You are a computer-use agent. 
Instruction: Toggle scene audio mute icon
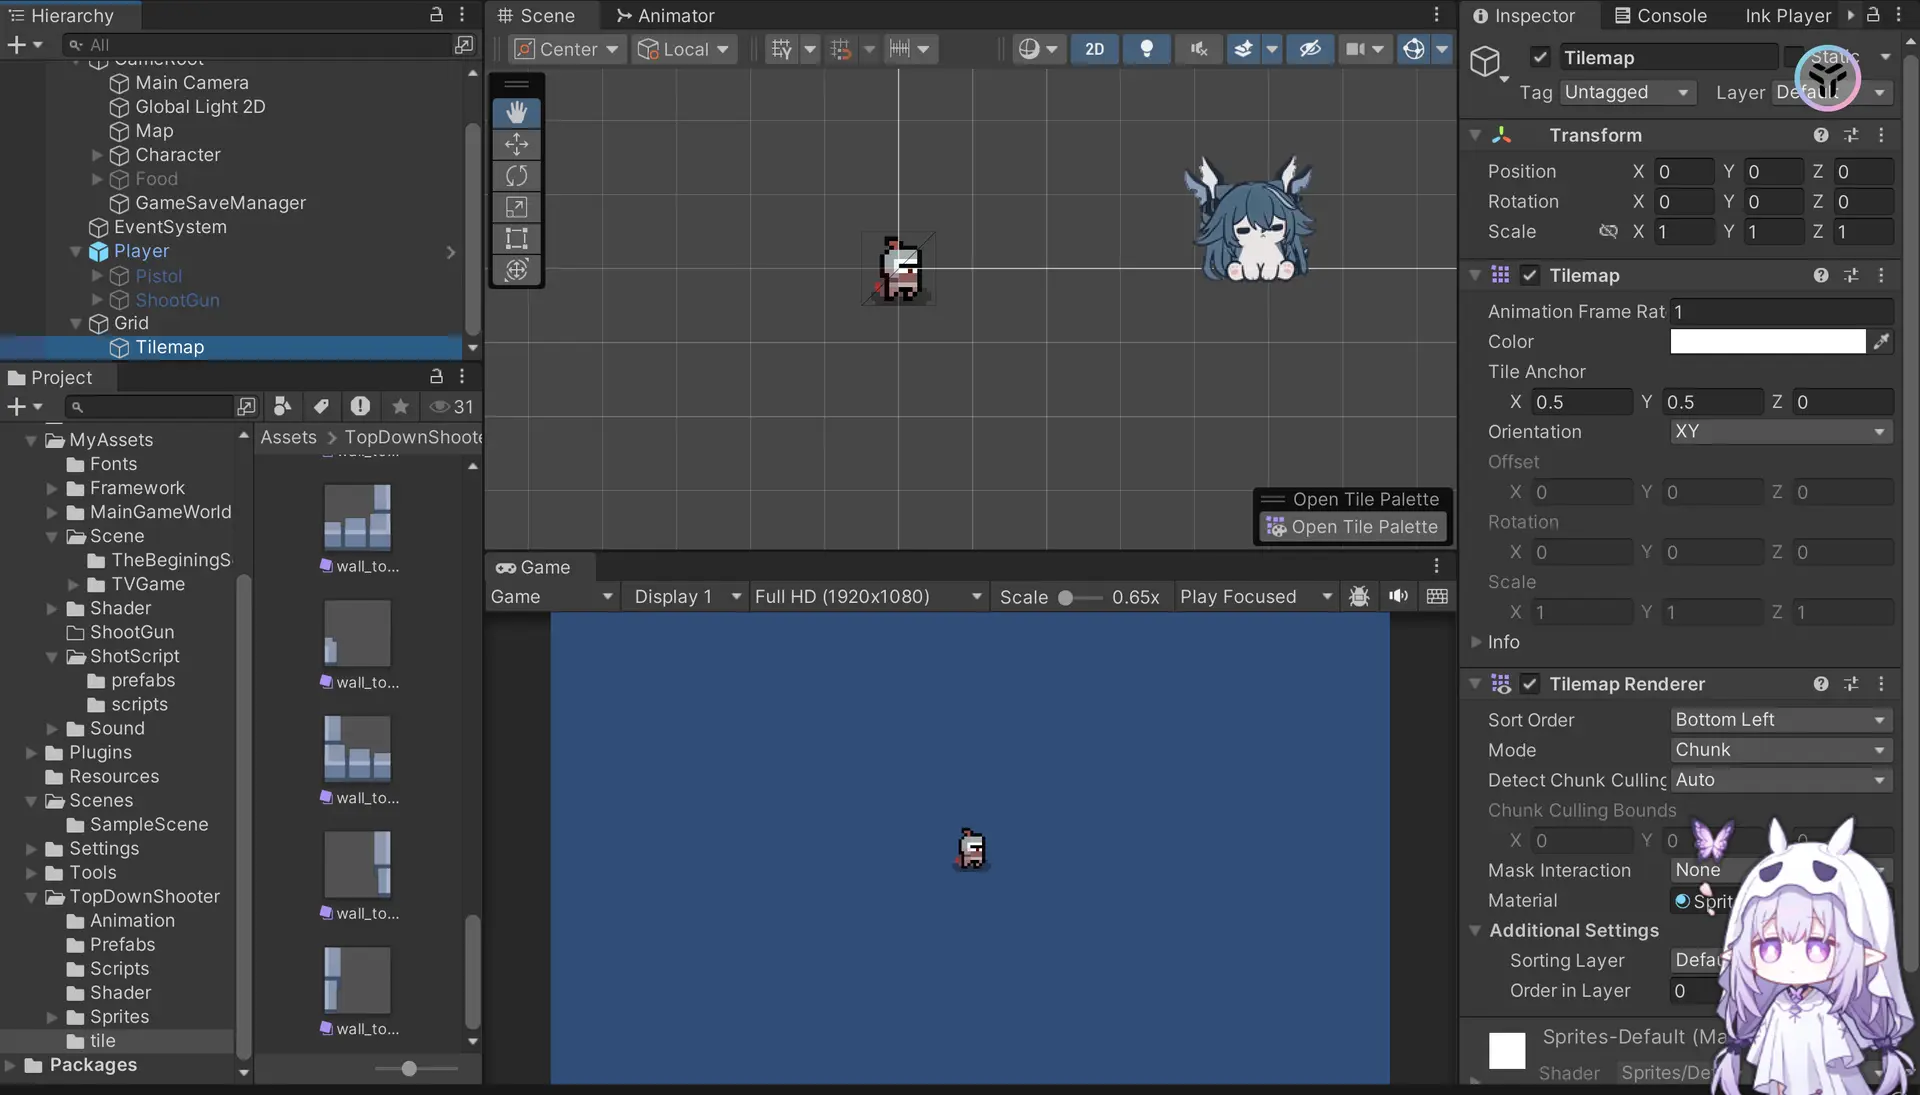pos(1199,49)
